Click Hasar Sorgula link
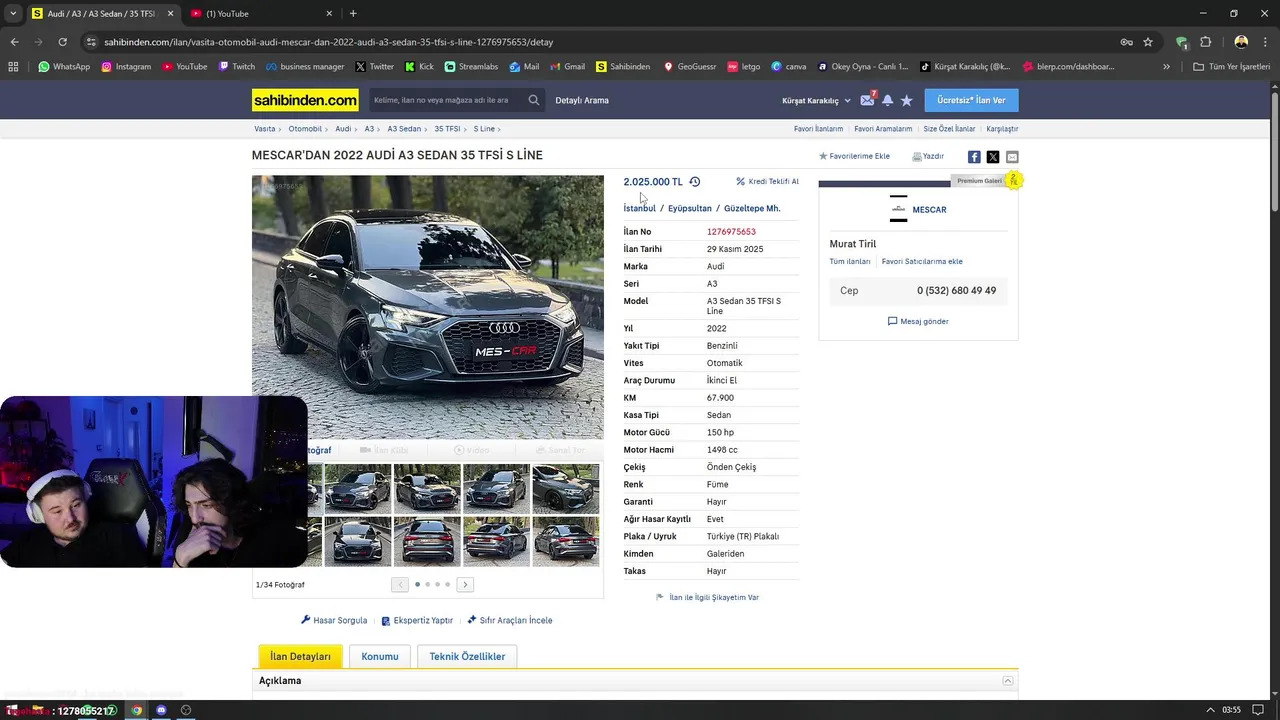 click(x=334, y=620)
